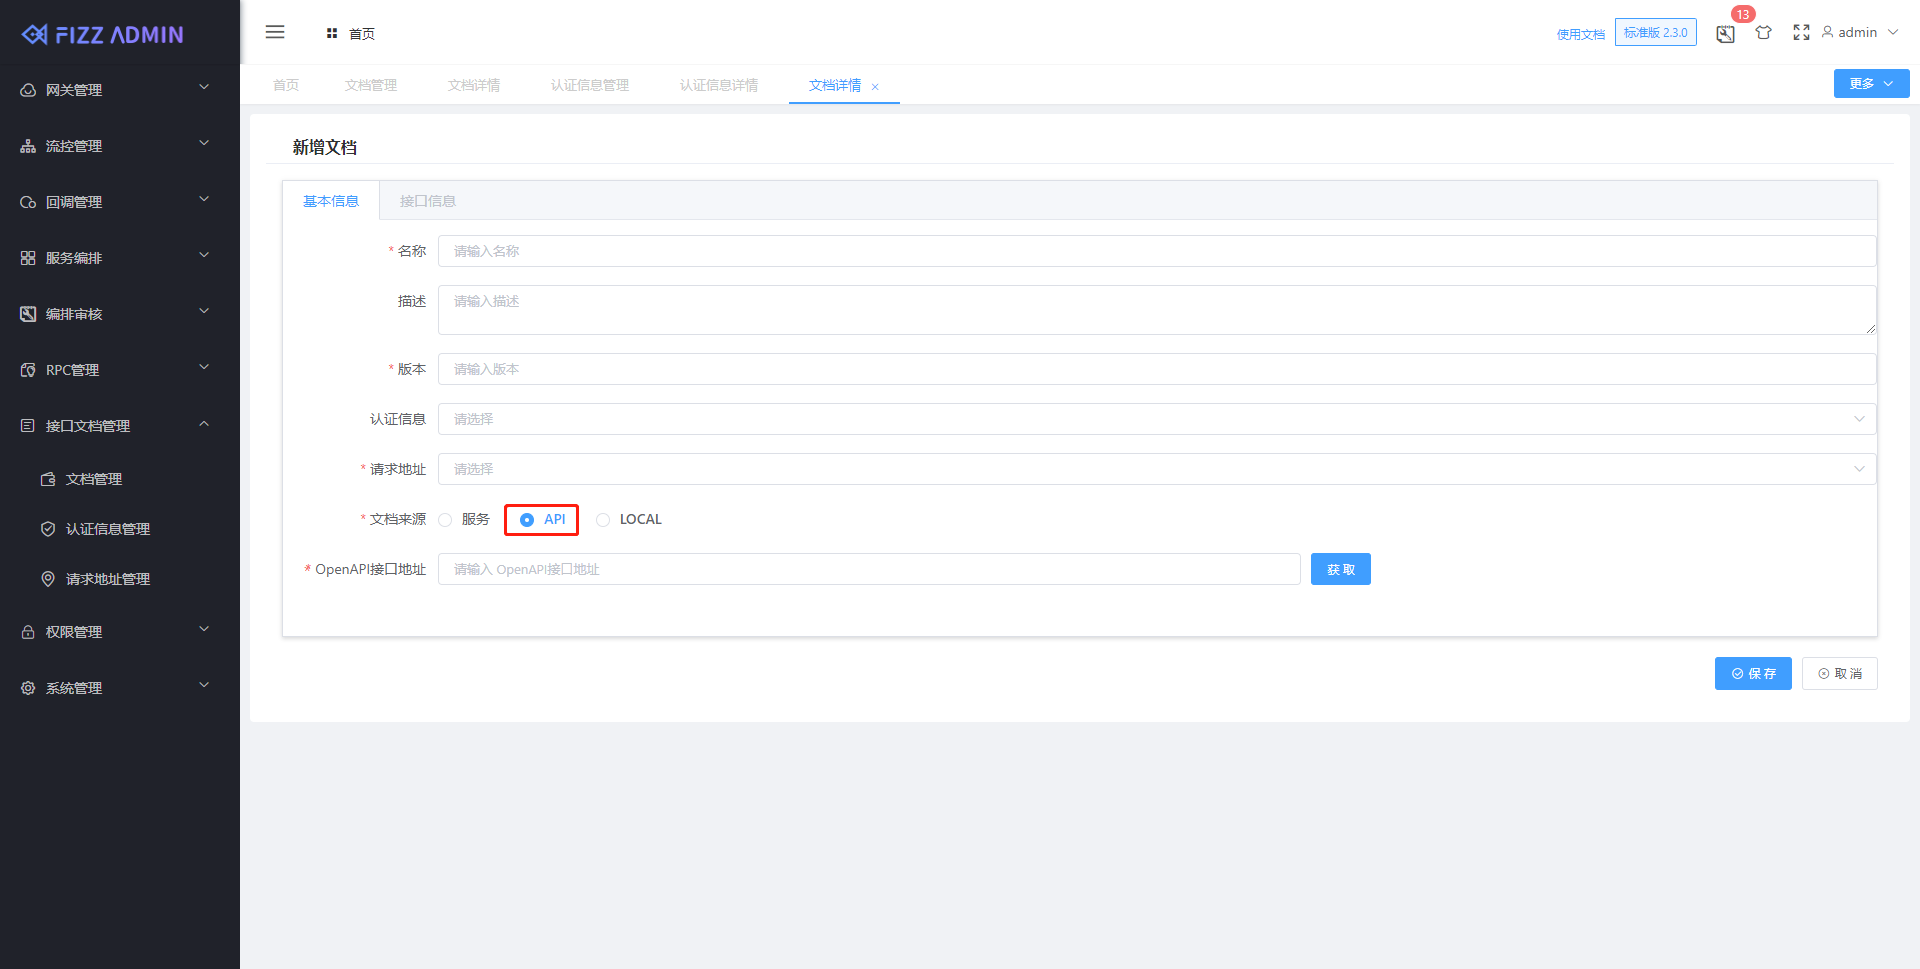Select the 请求地址管理 location pin icon
The image size is (1920, 969).
click(47, 579)
